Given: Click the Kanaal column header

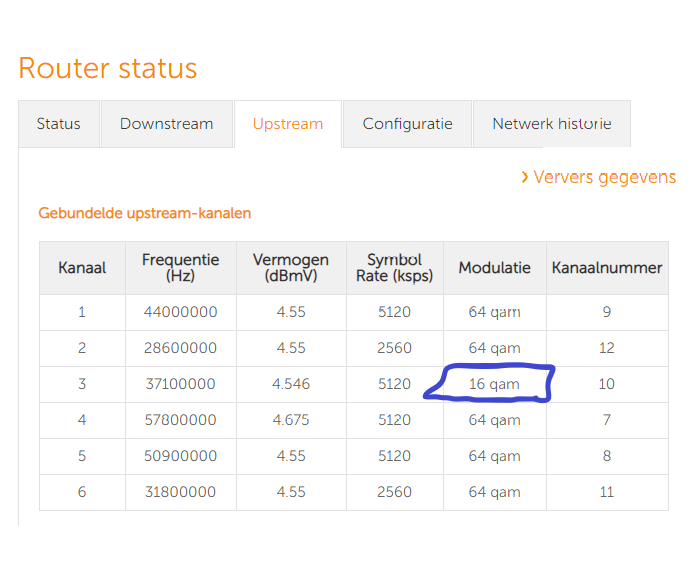Looking at the screenshot, I should [82, 268].
